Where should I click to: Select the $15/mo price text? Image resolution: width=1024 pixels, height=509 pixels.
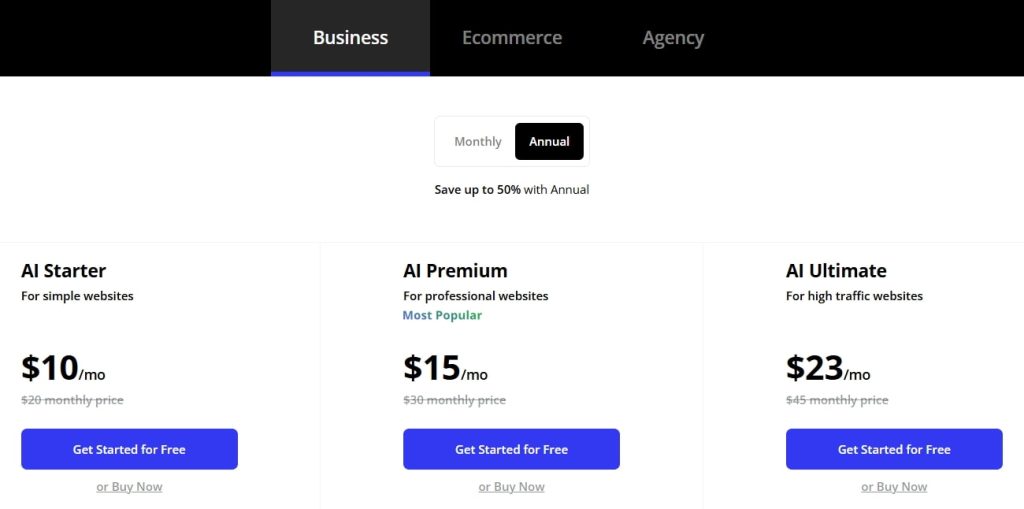tap(445, 369)
